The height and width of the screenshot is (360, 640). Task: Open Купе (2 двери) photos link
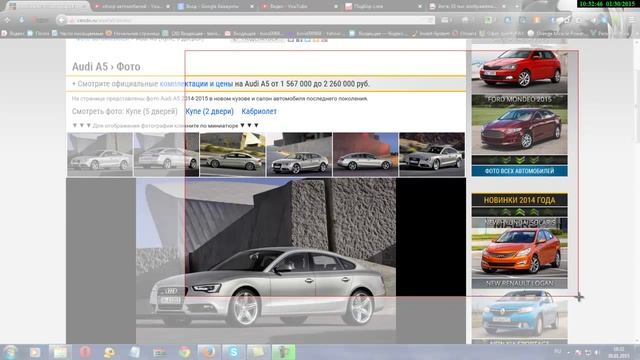209,111
